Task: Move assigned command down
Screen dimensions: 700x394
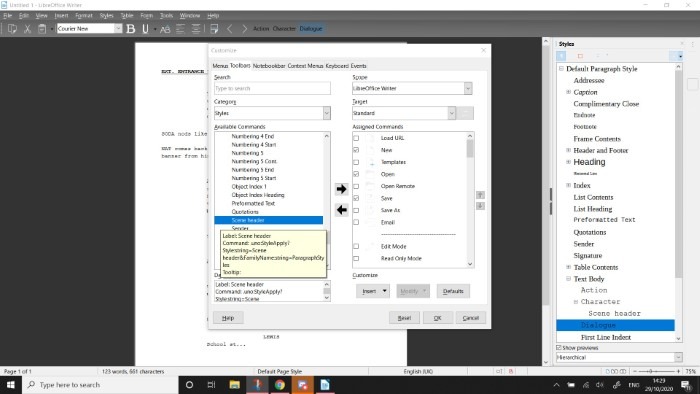Action: pyautogui.click(x=480, y=206)
